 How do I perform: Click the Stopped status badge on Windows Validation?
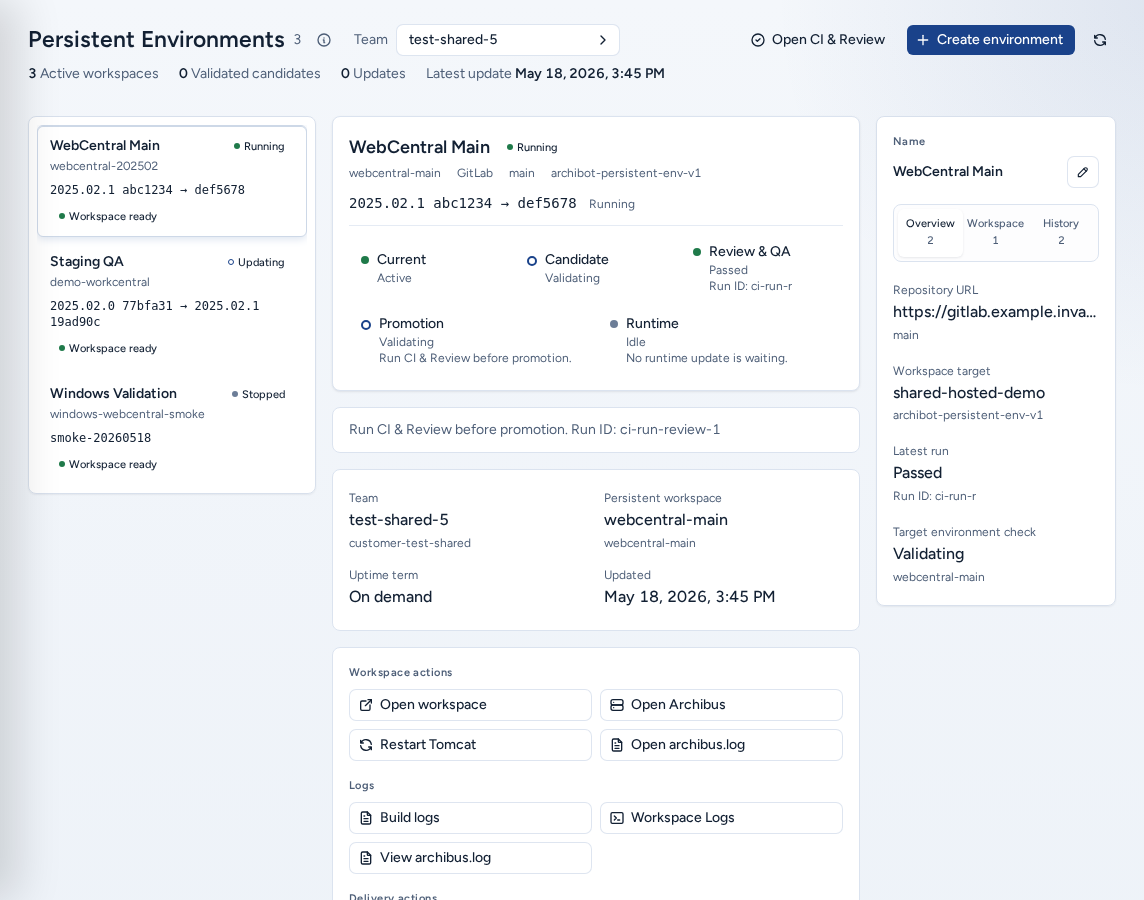click(259, 395)
